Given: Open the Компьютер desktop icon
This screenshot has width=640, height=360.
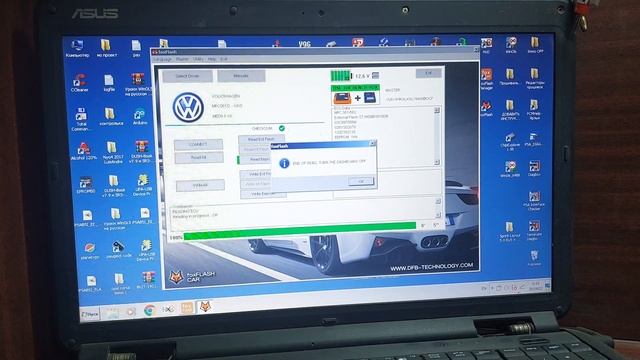Looking at the screenshot, I should [77, 48].
